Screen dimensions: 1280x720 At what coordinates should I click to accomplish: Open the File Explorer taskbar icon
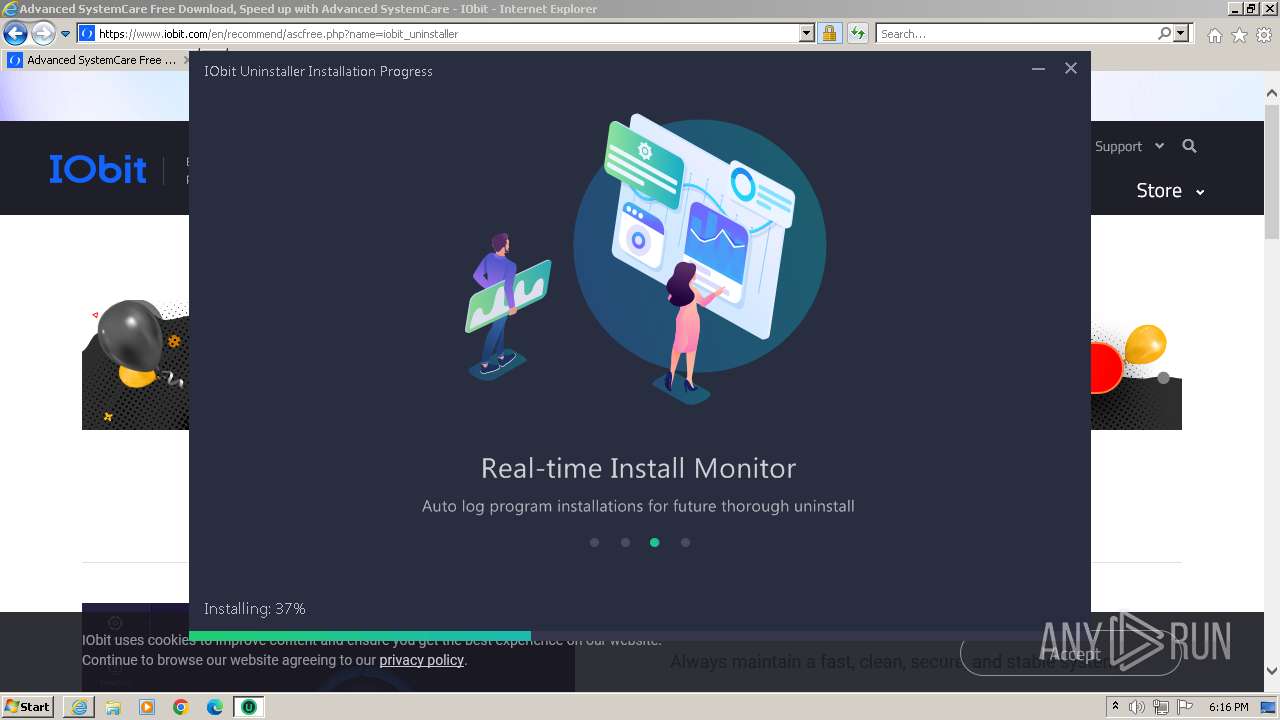pos(113,707)
